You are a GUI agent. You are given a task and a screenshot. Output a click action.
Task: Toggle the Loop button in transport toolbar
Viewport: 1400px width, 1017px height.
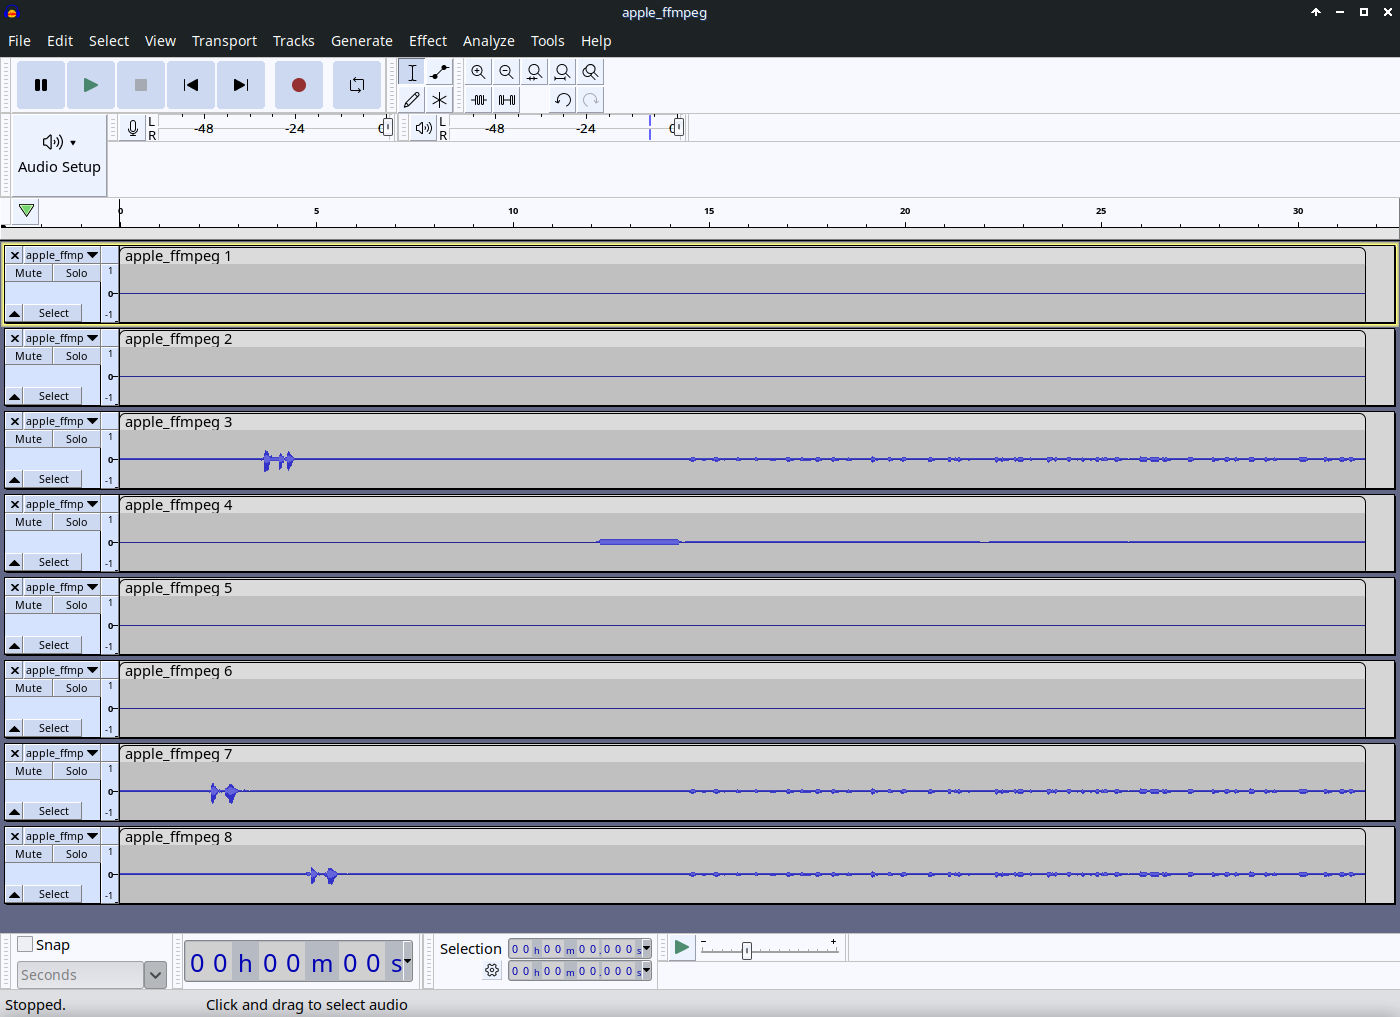click(357, 85)
